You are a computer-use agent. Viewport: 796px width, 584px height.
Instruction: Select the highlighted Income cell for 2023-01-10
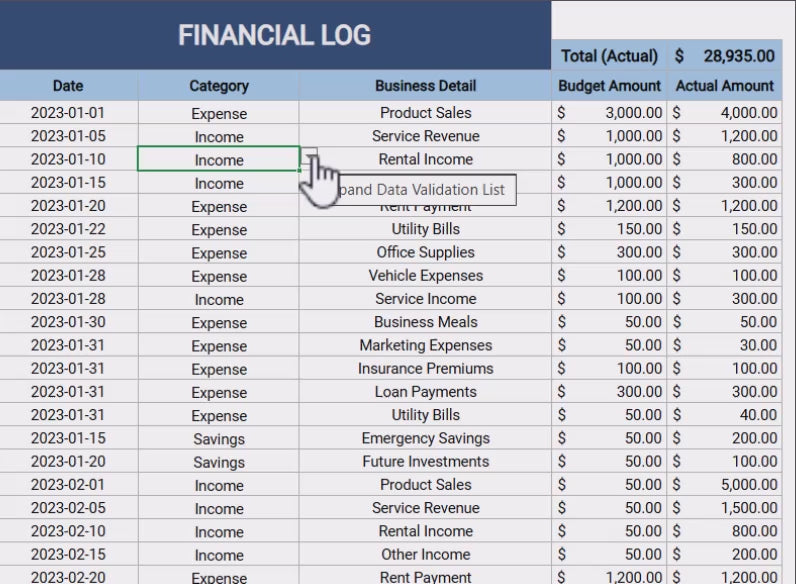pyautogui.click(x=219, y=159)
